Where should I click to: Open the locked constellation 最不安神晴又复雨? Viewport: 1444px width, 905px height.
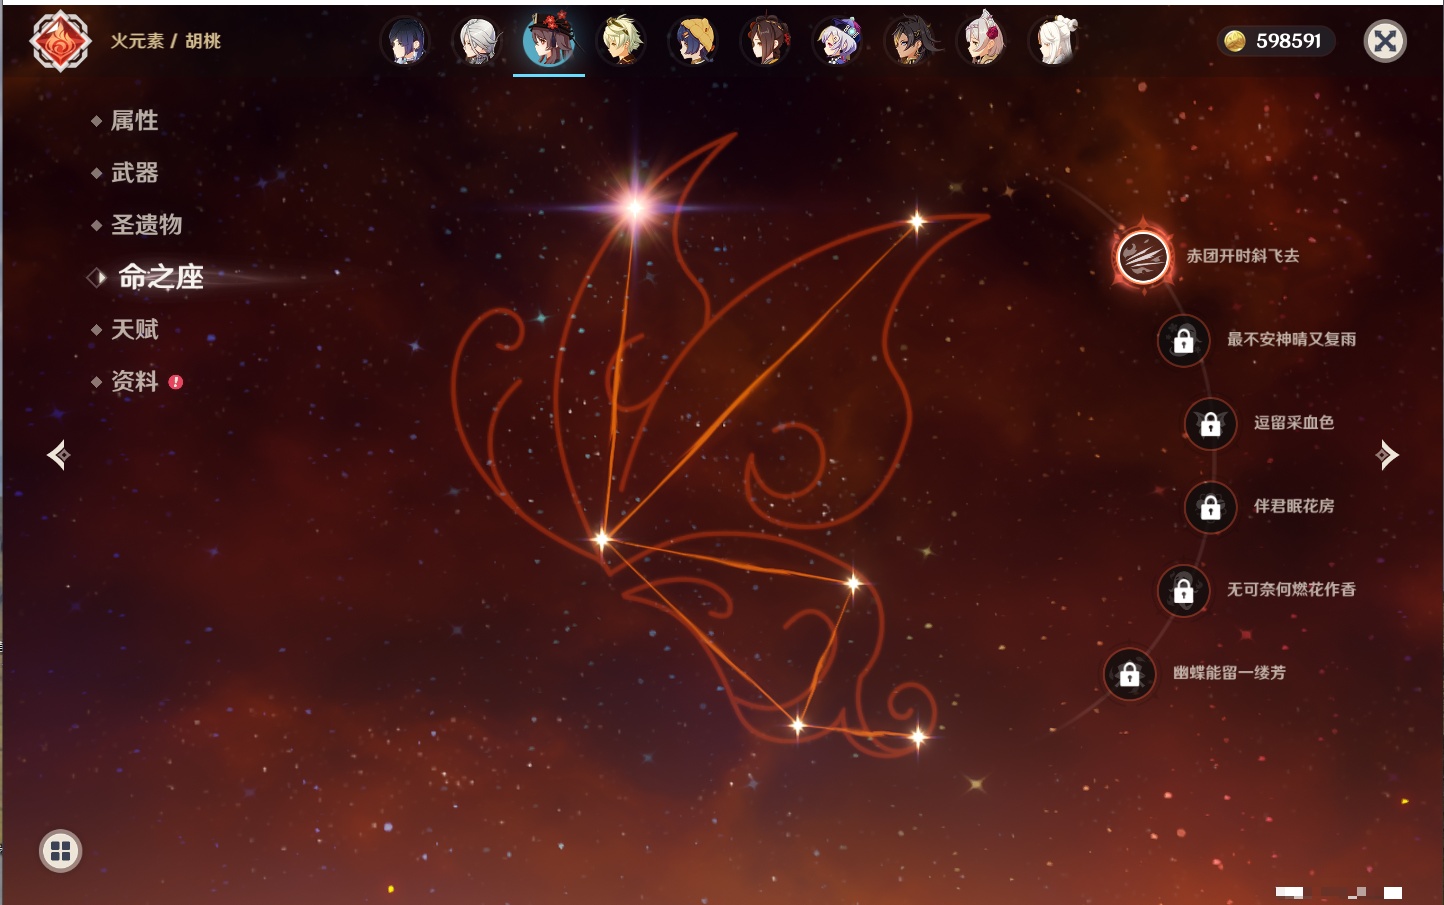(x=1183, y=340)
